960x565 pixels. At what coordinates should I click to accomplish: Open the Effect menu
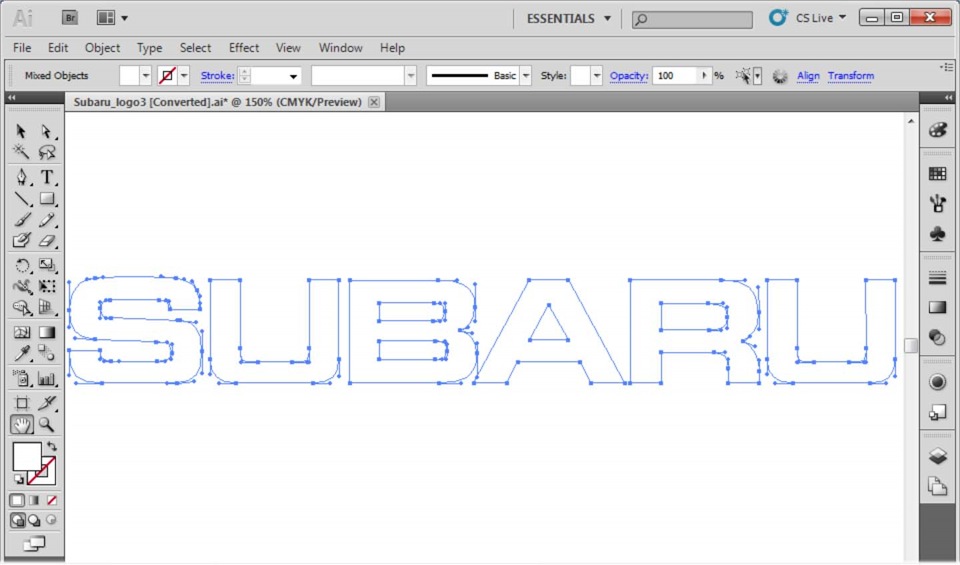click(244, 48)
